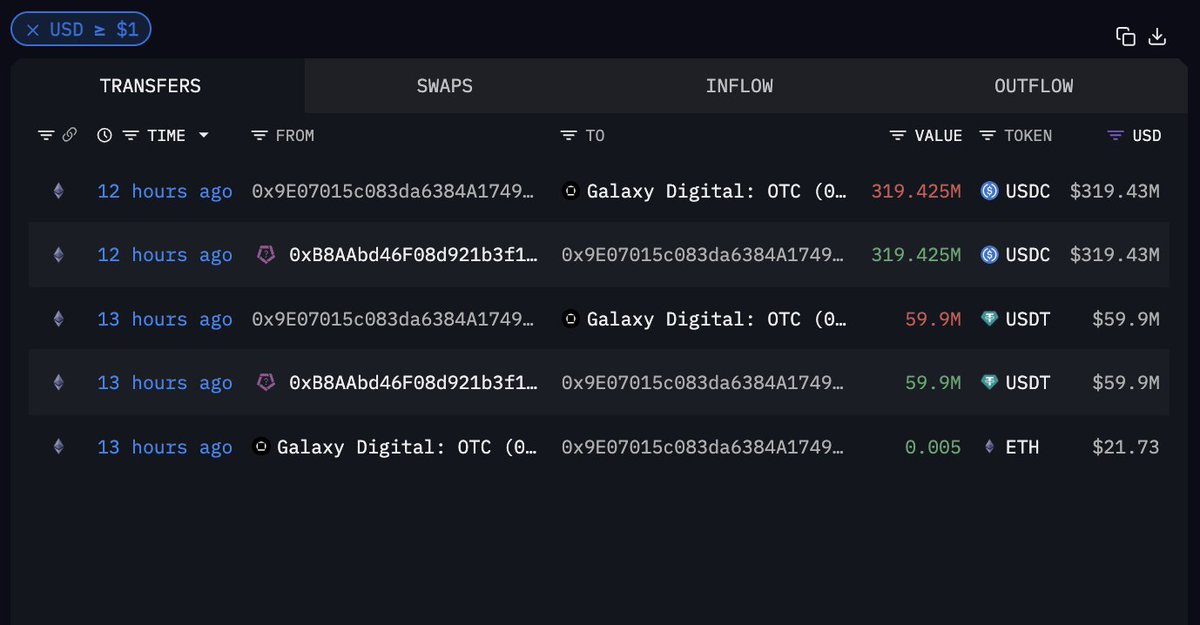
Task: Click USDT token icon in third row
Action: [x=990, y=319]
